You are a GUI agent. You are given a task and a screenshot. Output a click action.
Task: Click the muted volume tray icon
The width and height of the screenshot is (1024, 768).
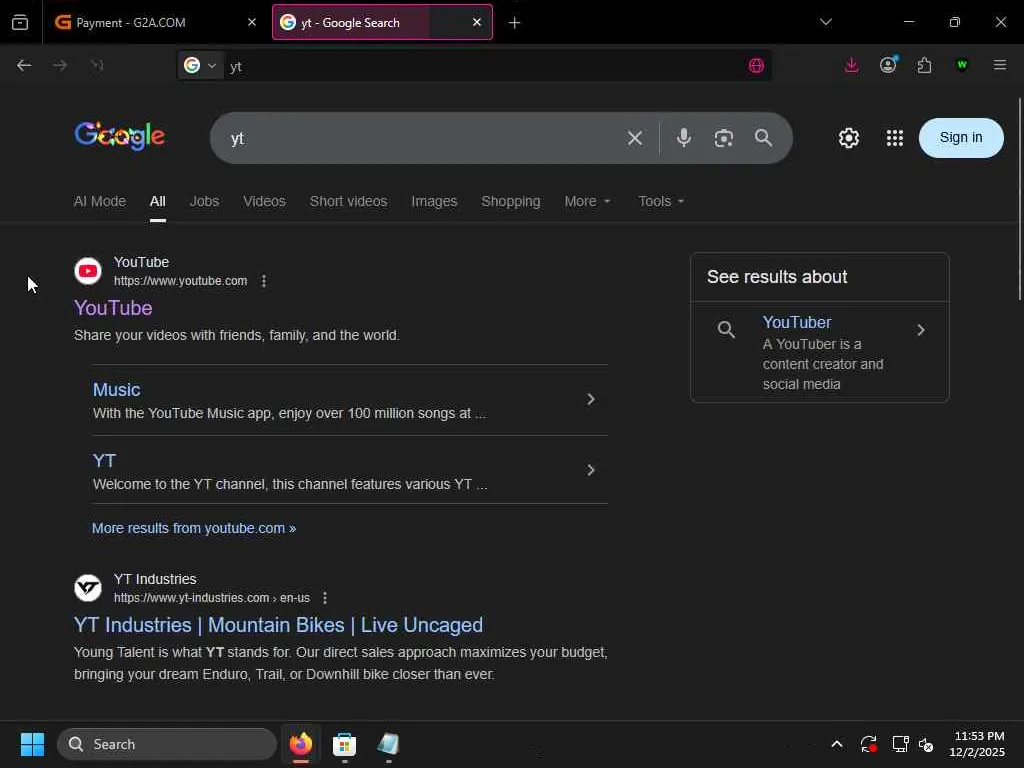tap(926, 744)
